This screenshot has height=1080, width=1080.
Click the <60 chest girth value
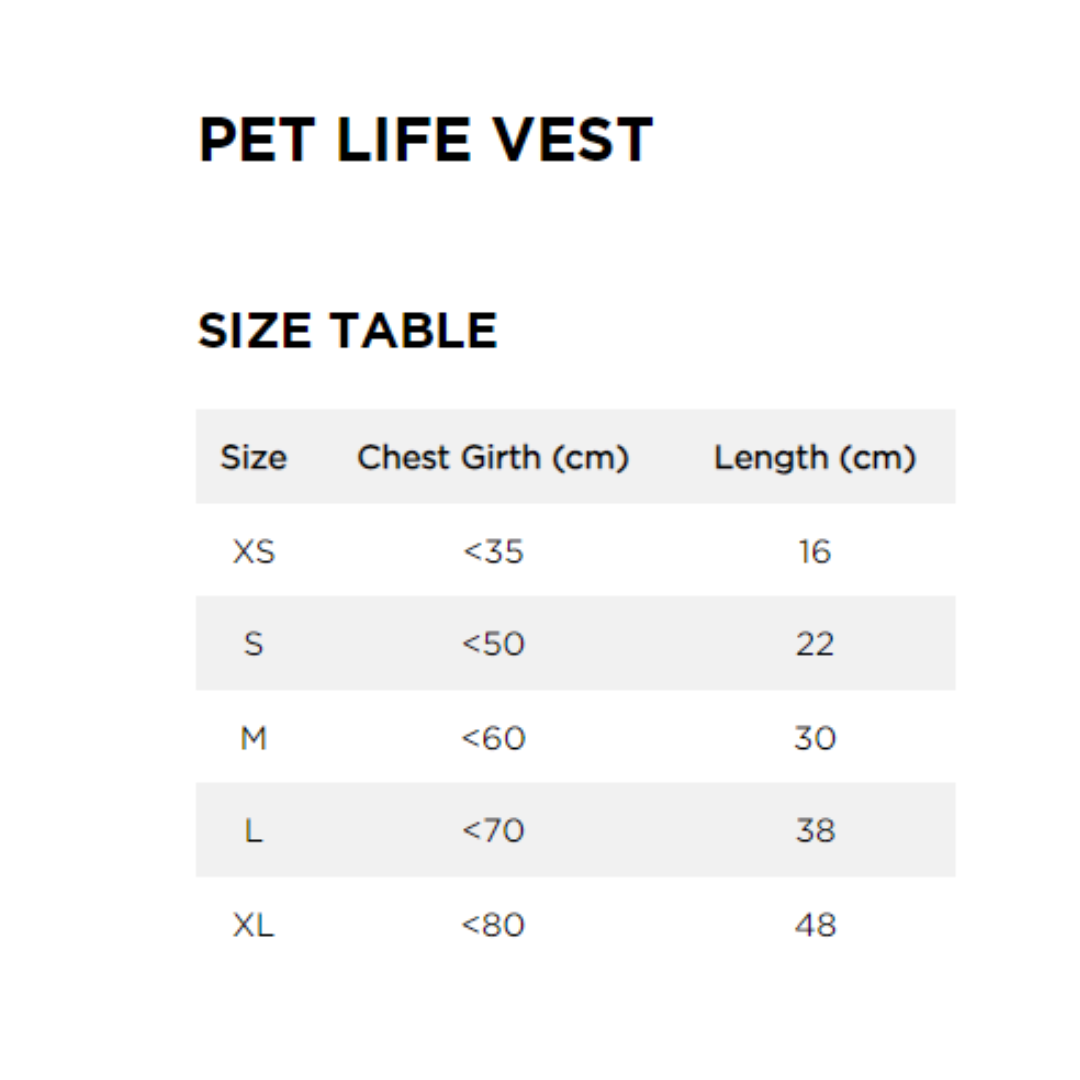click(493, 738)
